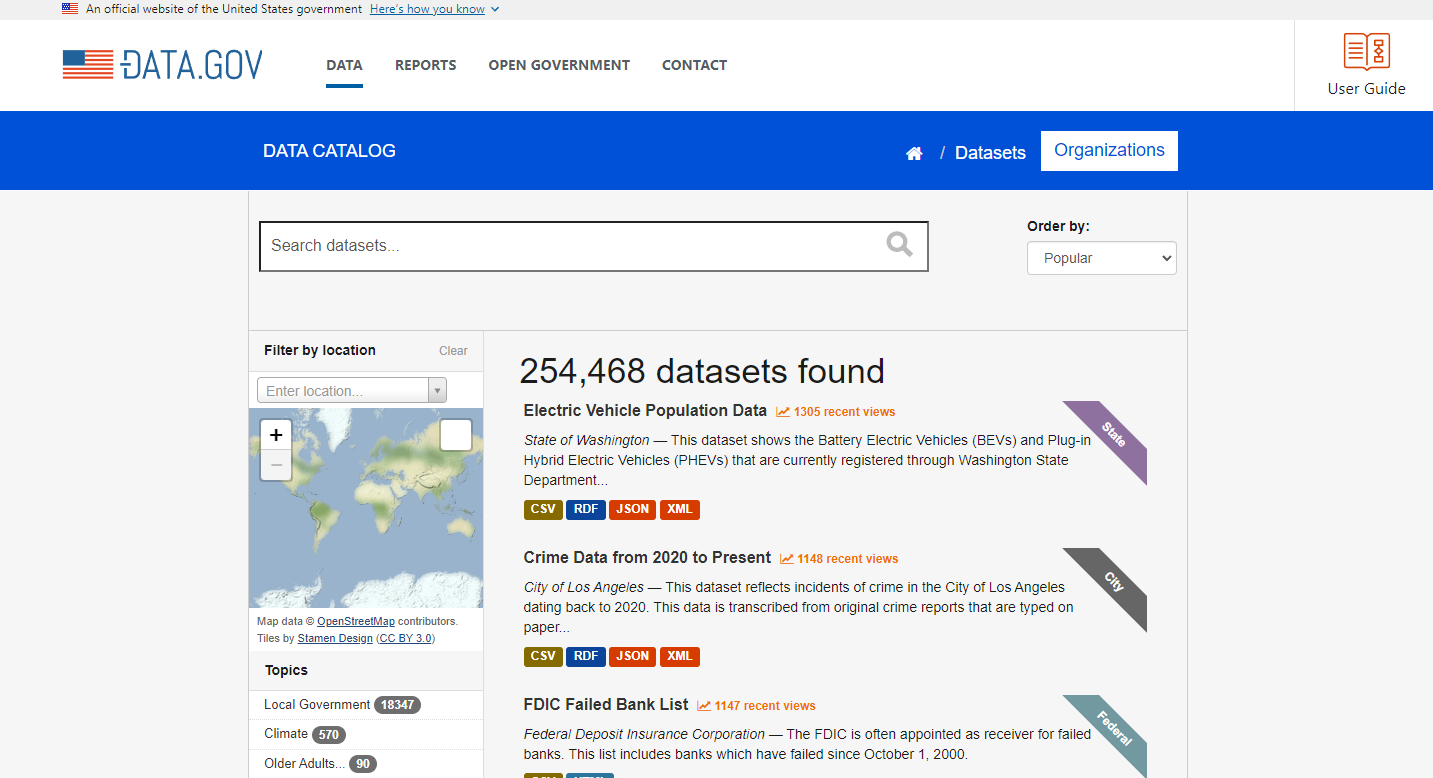Click trending icon beside Crime Data views

[x=787, y=559]
